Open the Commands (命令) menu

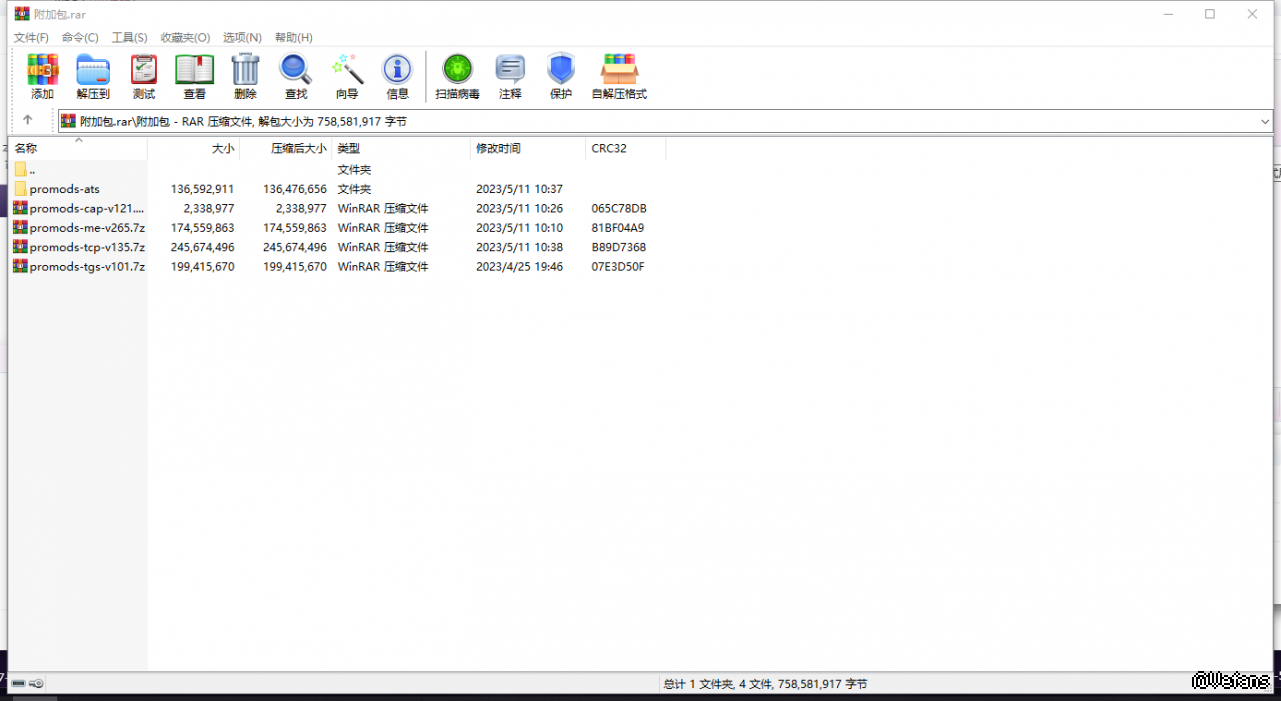click(x=80, y=37)
